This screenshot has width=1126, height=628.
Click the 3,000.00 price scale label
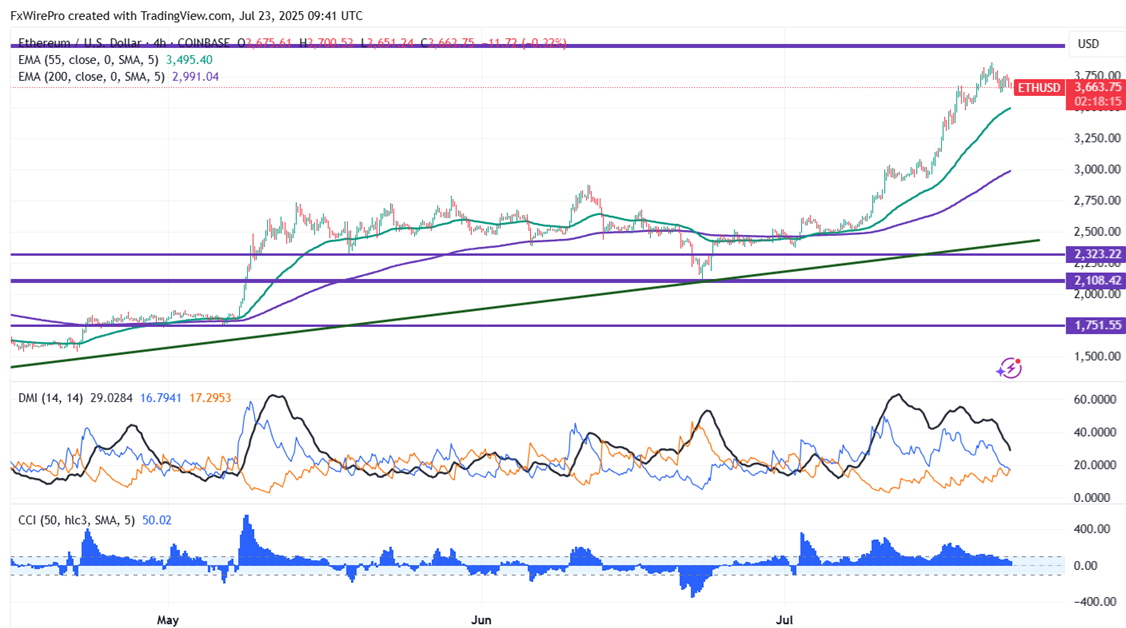point(1097,169)
